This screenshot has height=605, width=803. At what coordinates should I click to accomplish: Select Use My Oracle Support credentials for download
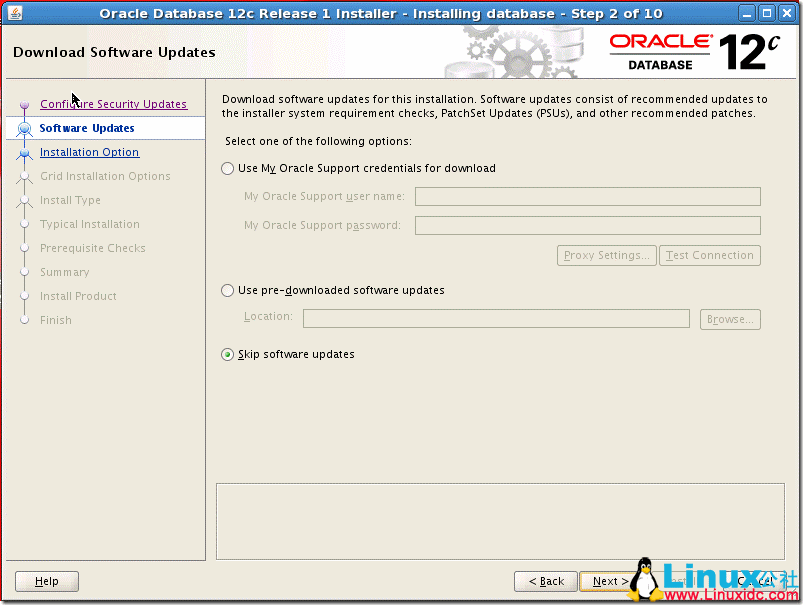(227, 168)
